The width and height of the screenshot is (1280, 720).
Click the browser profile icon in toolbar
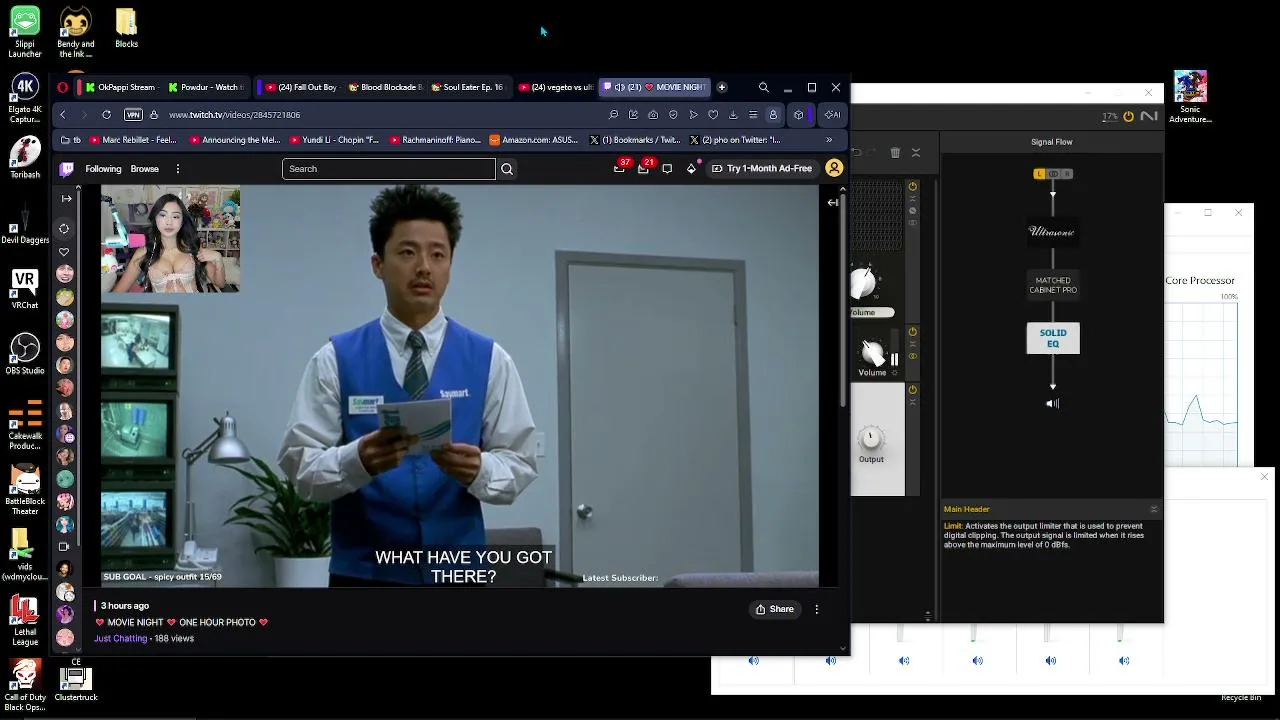[773, 115]
